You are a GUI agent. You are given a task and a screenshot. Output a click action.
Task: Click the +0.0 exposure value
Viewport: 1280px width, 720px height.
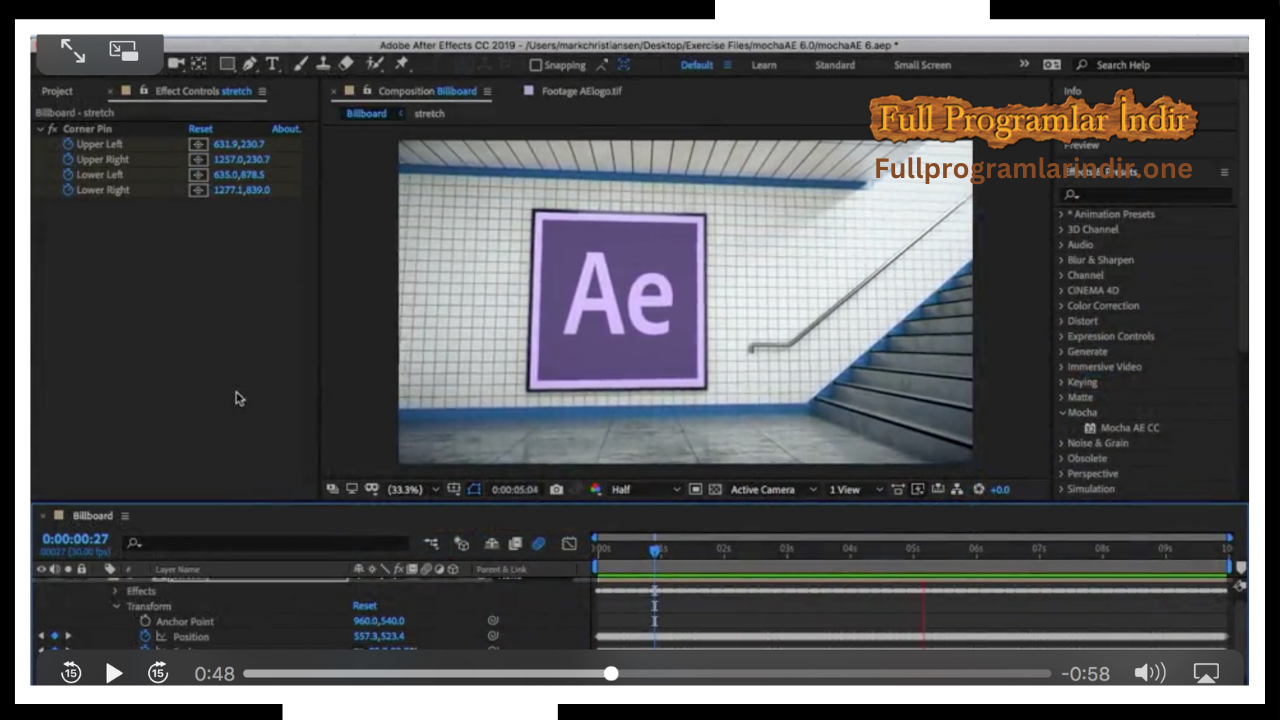[1000, 490]
